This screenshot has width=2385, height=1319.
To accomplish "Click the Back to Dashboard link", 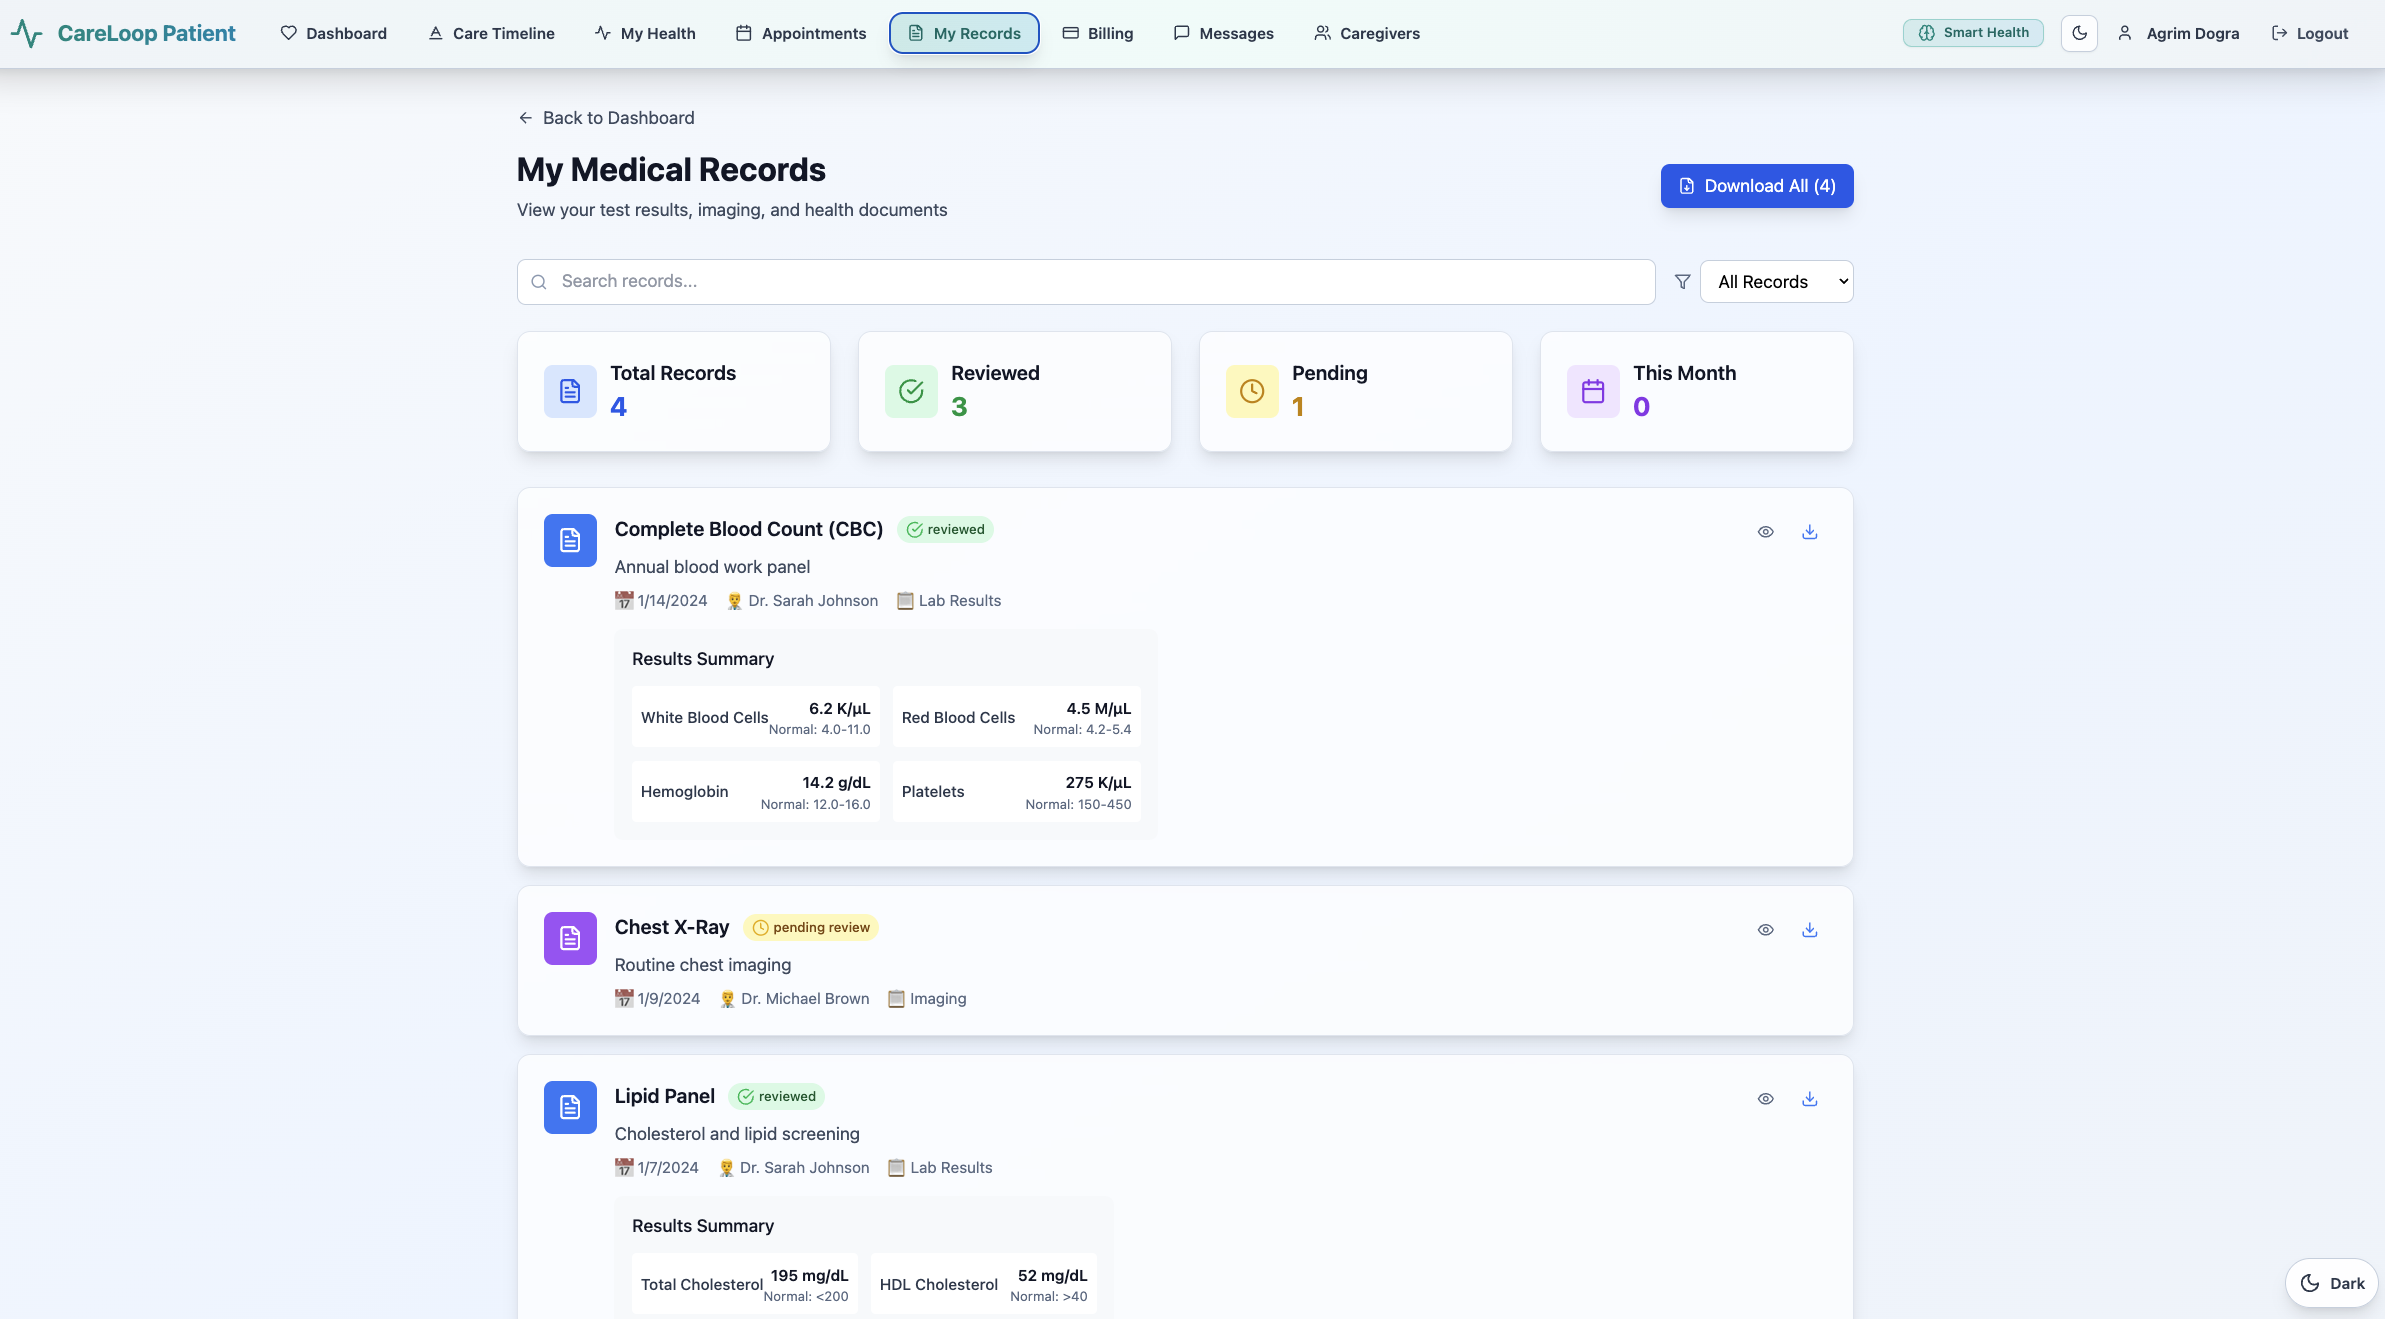I will point(606,118).
